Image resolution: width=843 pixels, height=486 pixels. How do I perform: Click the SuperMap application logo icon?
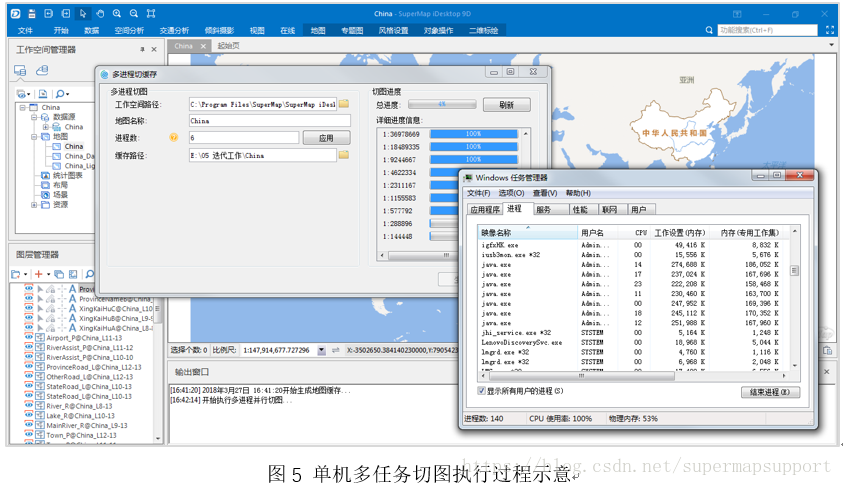[x=15, y=13]
